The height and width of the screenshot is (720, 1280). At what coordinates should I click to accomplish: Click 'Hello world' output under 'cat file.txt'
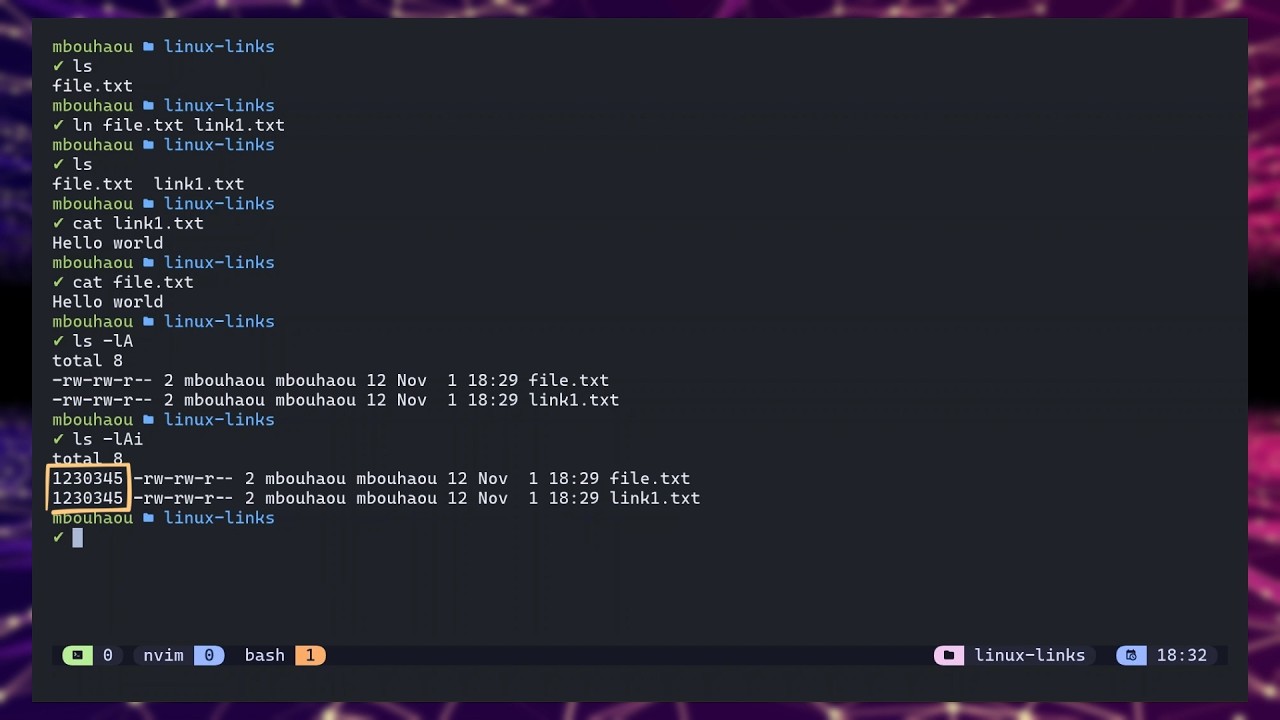(x=108, y=302)
